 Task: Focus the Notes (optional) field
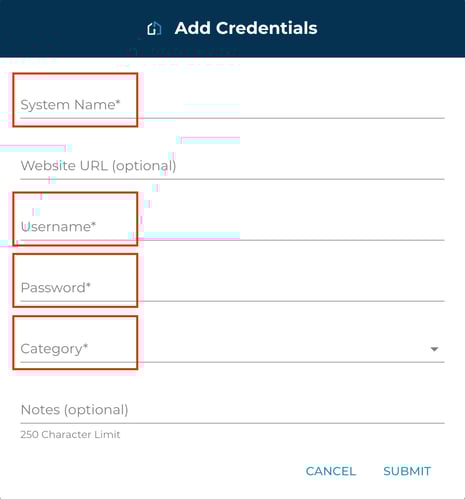(232, 410)
